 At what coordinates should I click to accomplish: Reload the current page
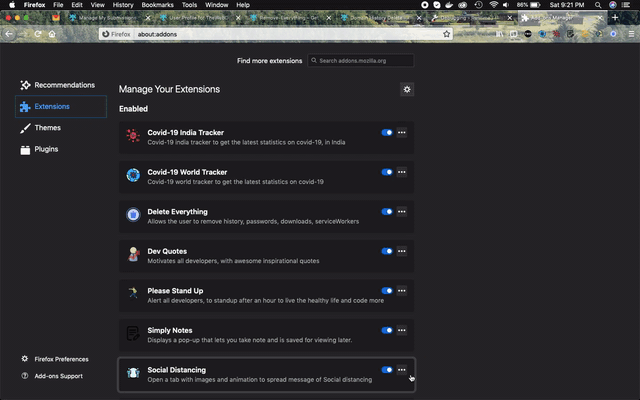point(38,34)
